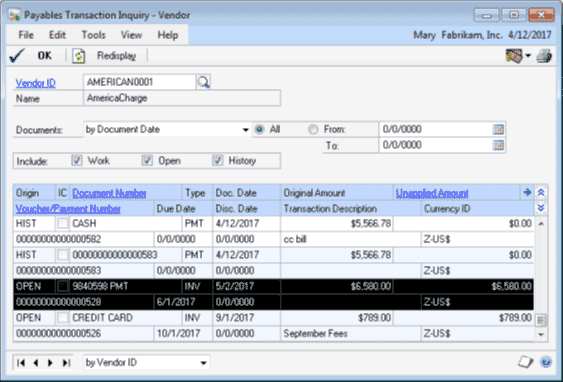
Task: Open the Help menu
Action: point(168,35)
